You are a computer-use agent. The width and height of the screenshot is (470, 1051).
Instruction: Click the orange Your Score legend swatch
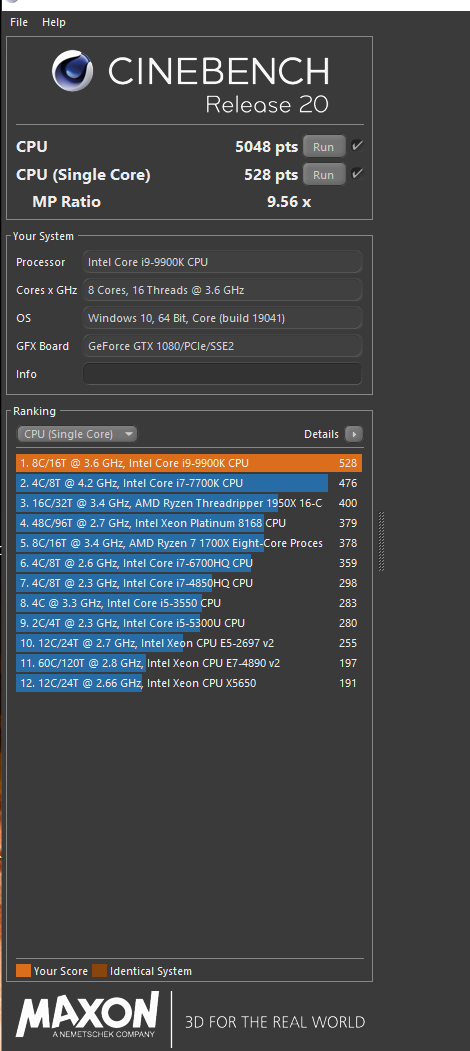23,971
